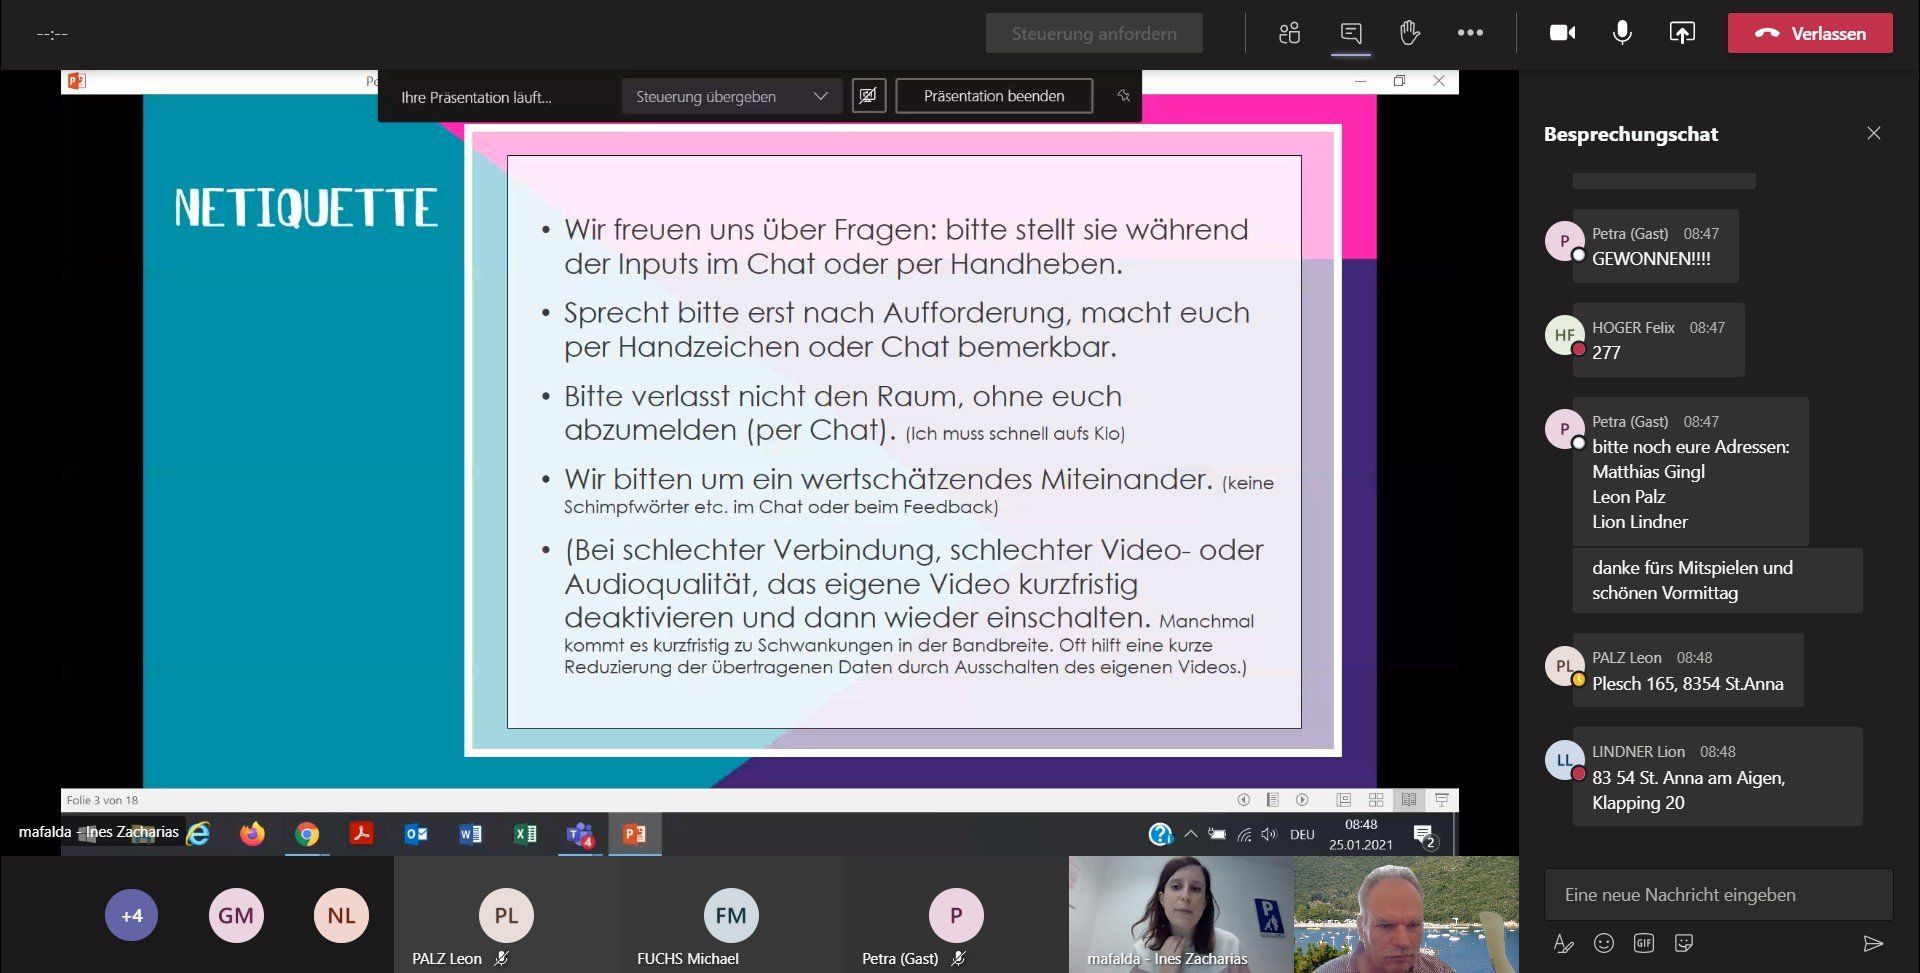The image size is (1920, 973).
Task: Open the Steuerung übergeben dropdown
Action: [x=731, y=96]
